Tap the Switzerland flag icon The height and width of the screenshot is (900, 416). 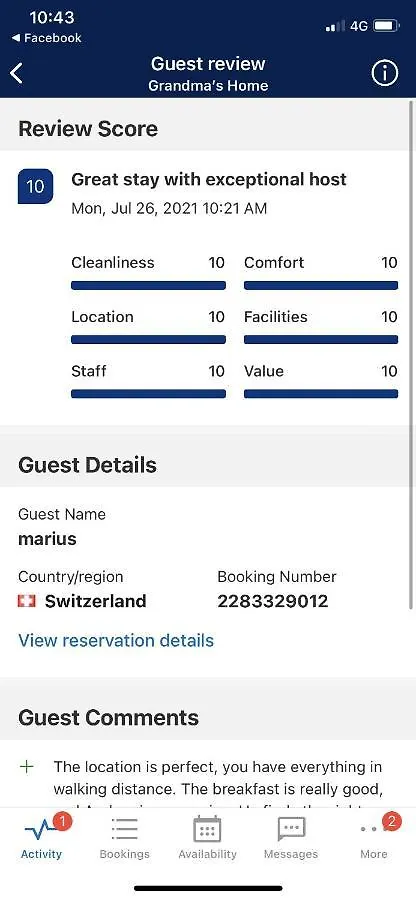pyautogui.click(x=26, y=601)
